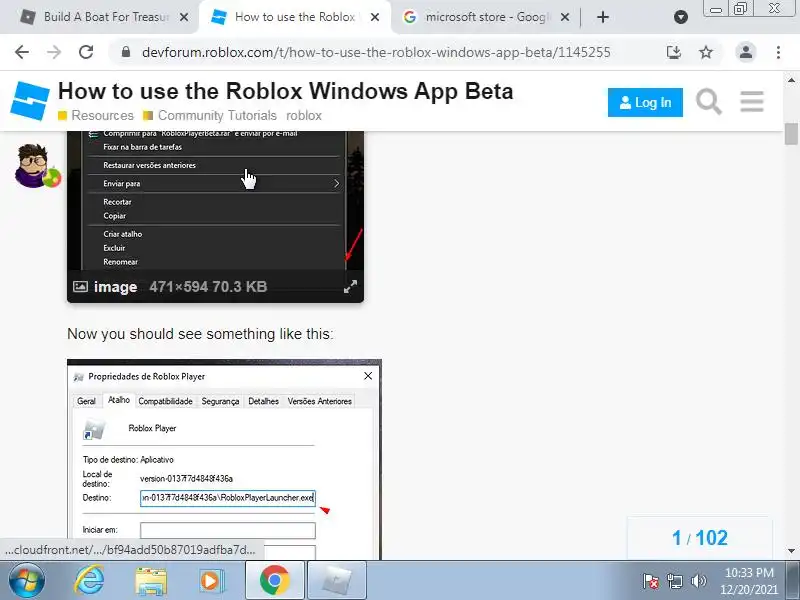Open Windows Media Player from taskbar
Image resolution: width=800 pixels, height=600 pixels.
point(210,581)
